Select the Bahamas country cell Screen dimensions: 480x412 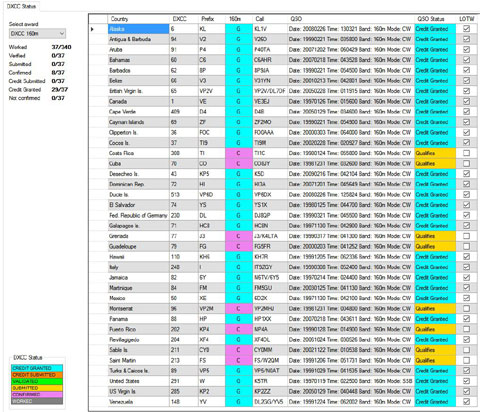pos(139,60)
